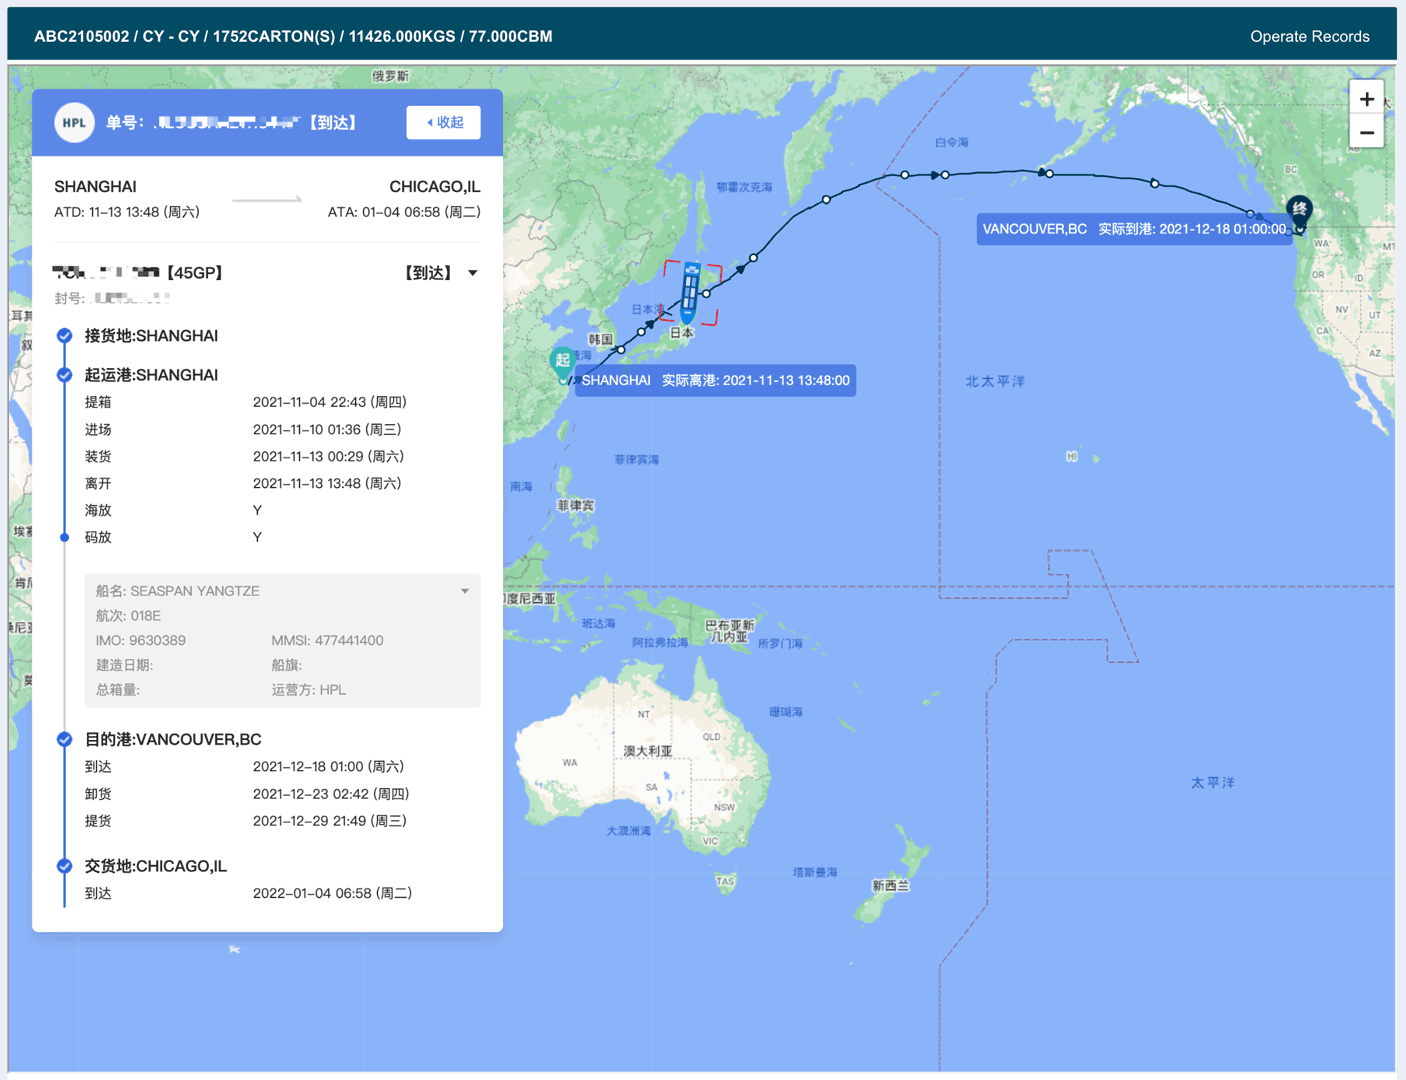Click the check icon beside 接货地:SHANGHAI
1406x1080 pixels.
(65, 336)
